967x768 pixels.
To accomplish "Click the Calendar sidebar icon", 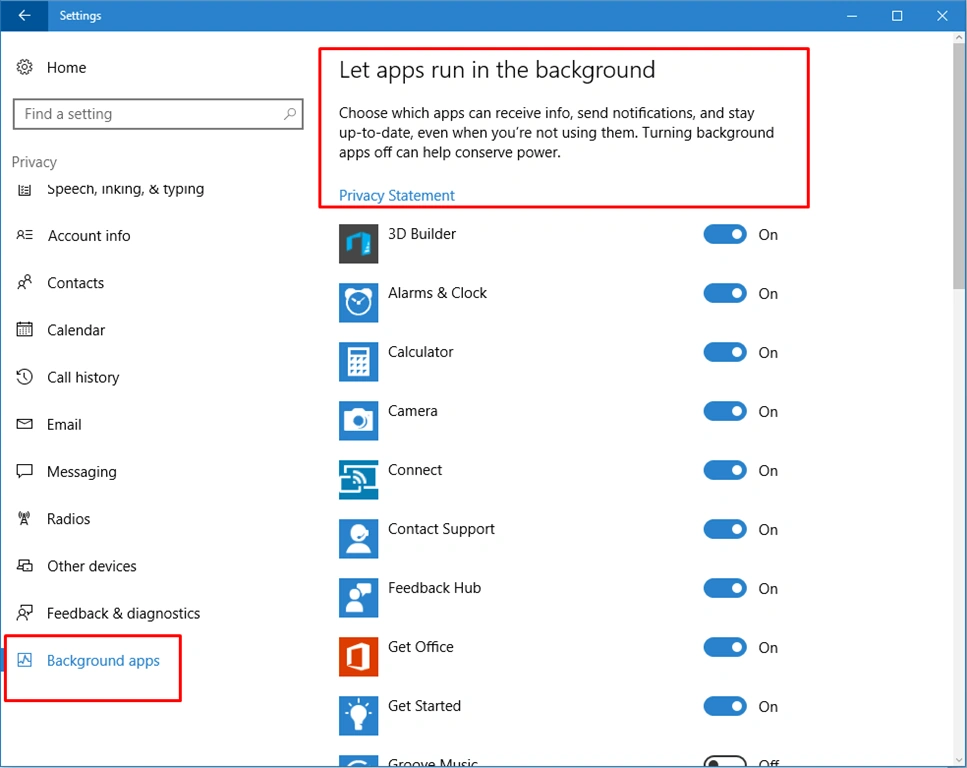I will (x=24, y=329).
